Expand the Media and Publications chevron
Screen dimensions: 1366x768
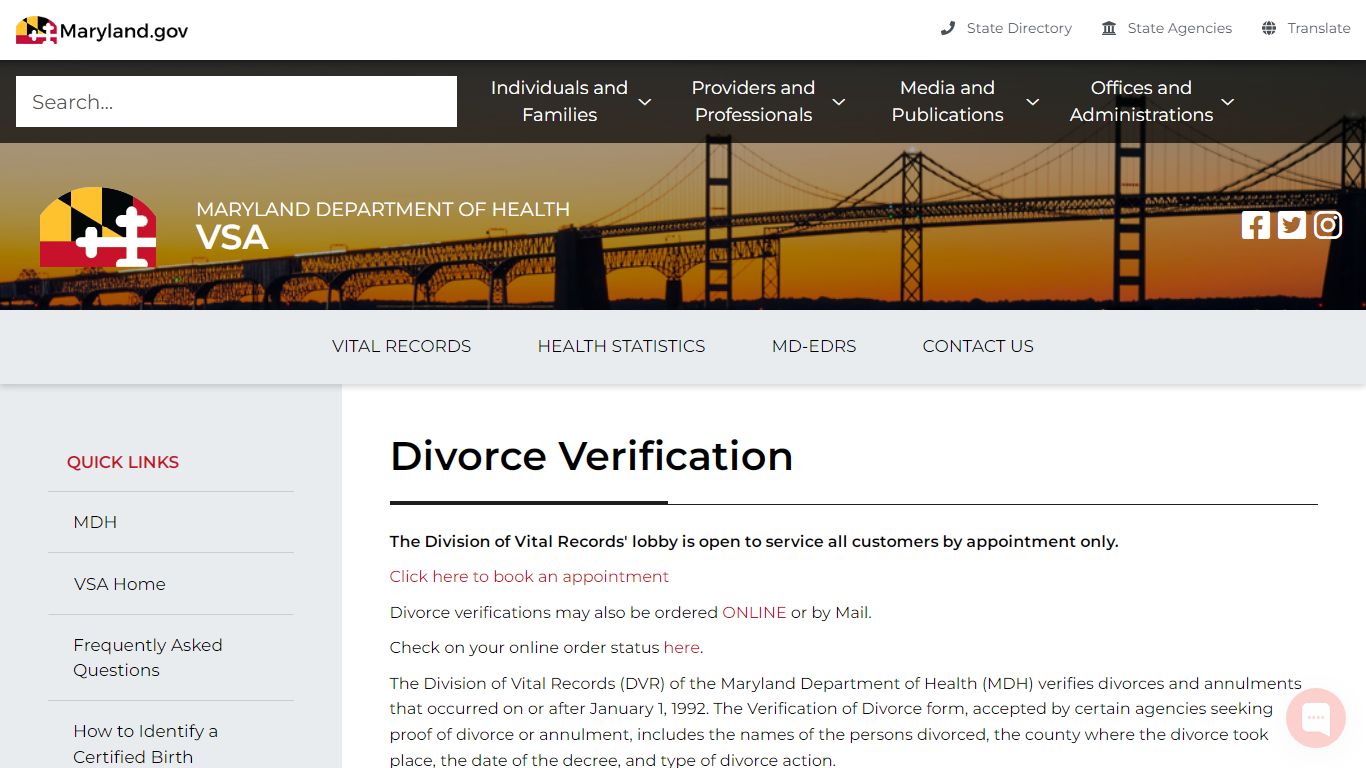coord(1033,102)
